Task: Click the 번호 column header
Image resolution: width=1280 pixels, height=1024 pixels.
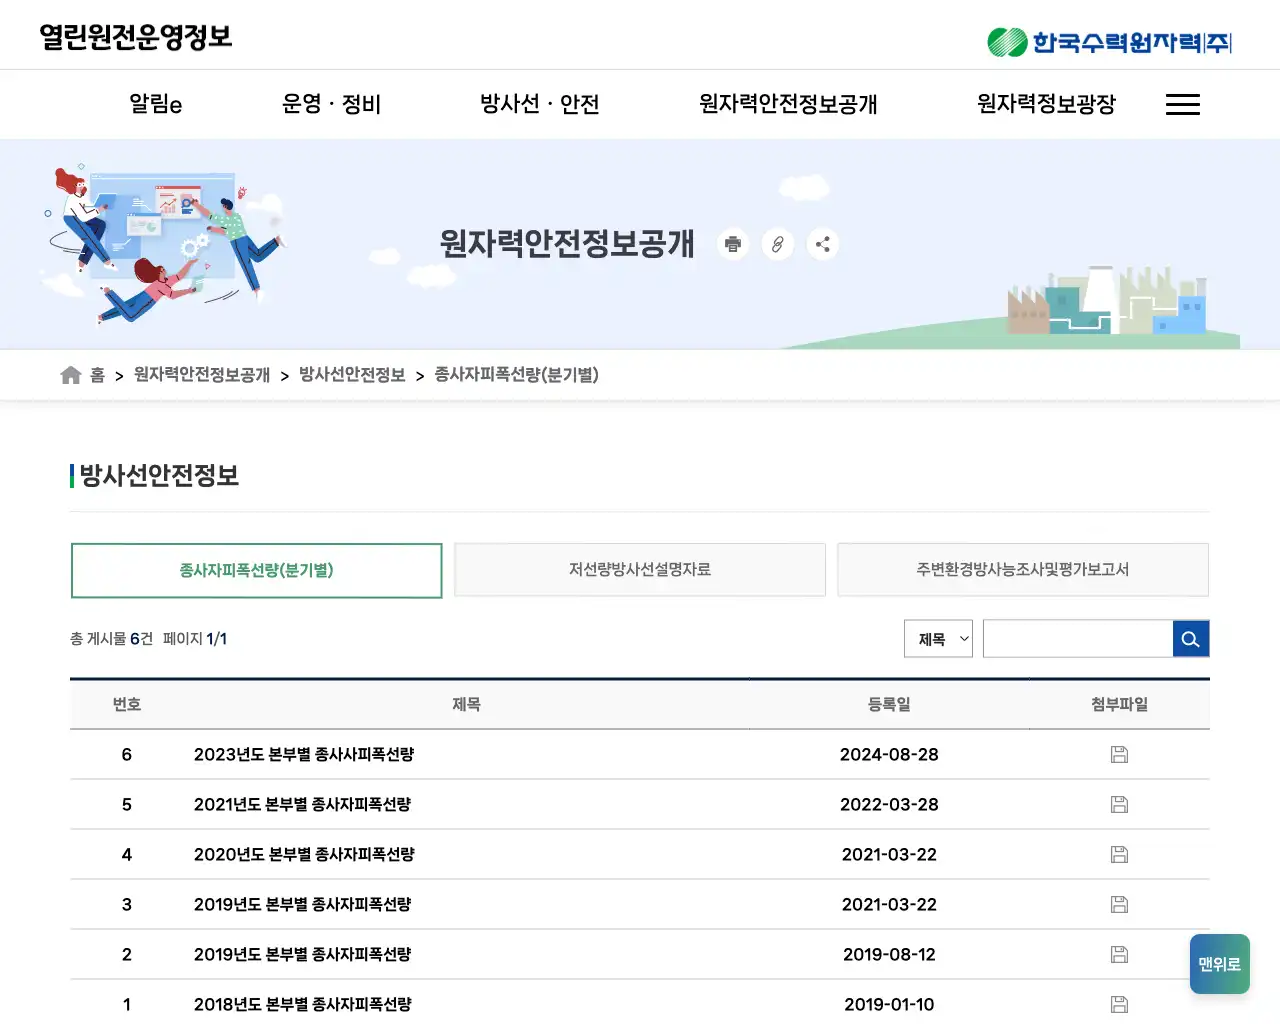Action: pyautogui.click(x=127, y=704)
